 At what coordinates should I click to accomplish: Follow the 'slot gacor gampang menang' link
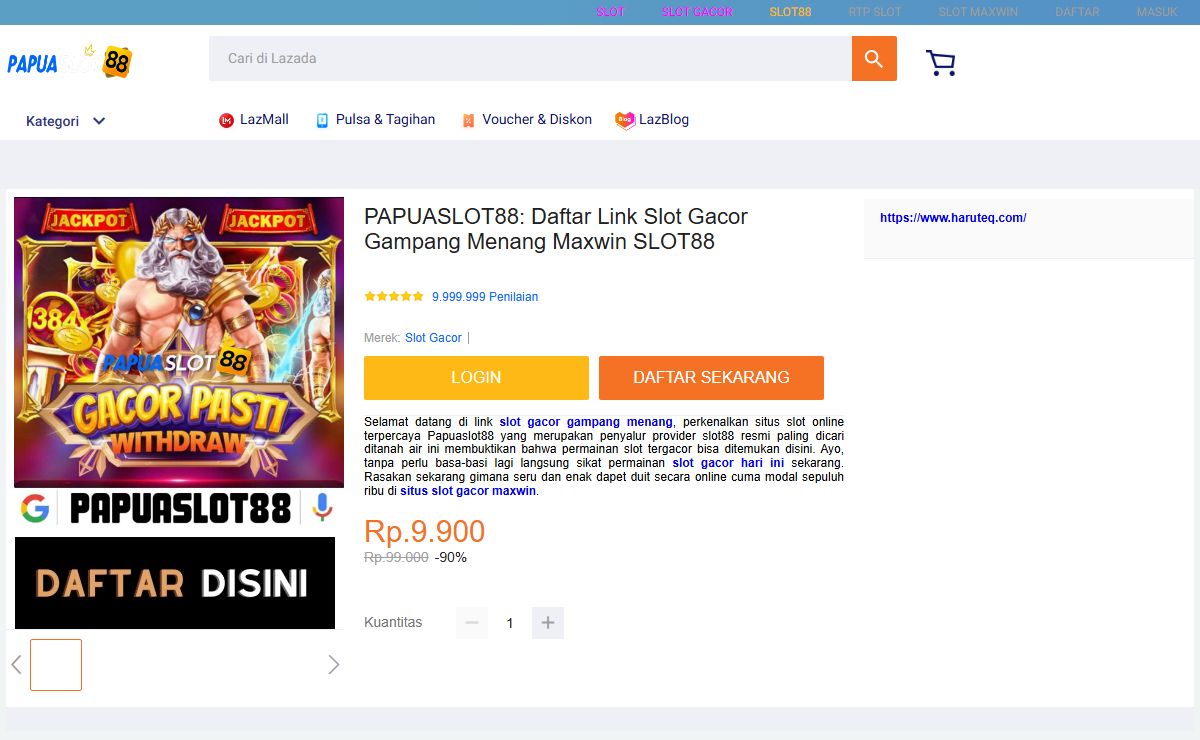pos(586,422)
